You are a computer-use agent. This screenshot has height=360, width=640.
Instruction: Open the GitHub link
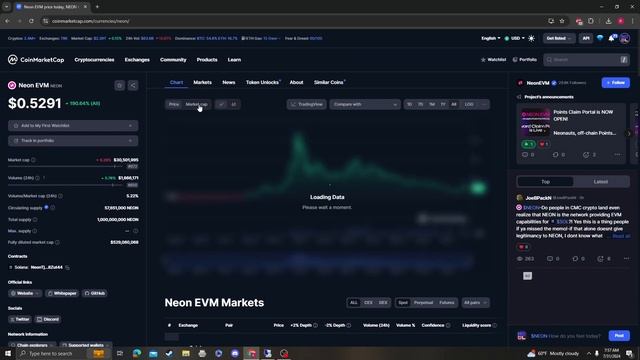click(95, 293)
